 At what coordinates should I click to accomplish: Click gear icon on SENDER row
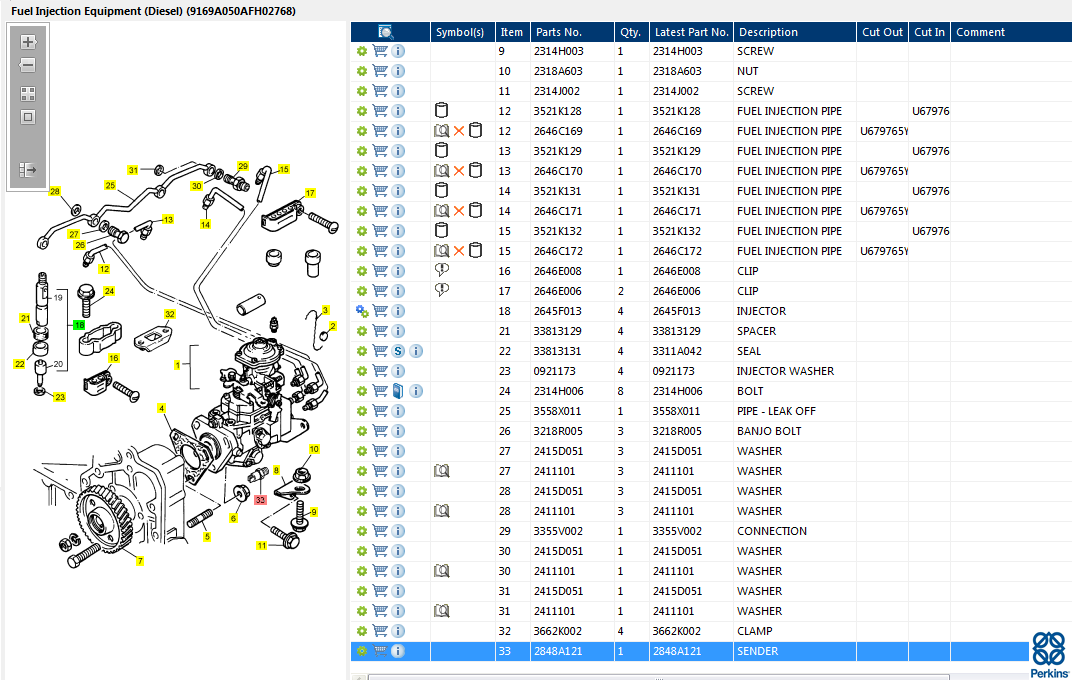[x=362, y=651]
